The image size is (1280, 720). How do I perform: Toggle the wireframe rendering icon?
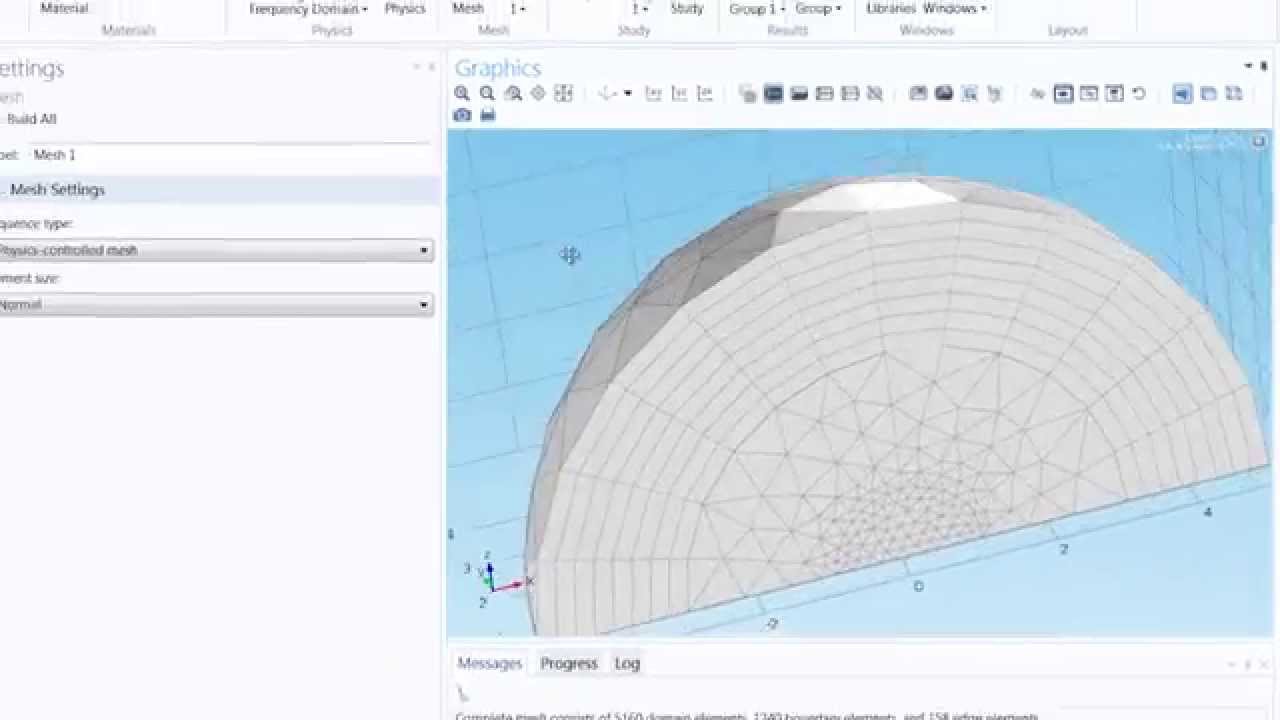point(1089,93)
